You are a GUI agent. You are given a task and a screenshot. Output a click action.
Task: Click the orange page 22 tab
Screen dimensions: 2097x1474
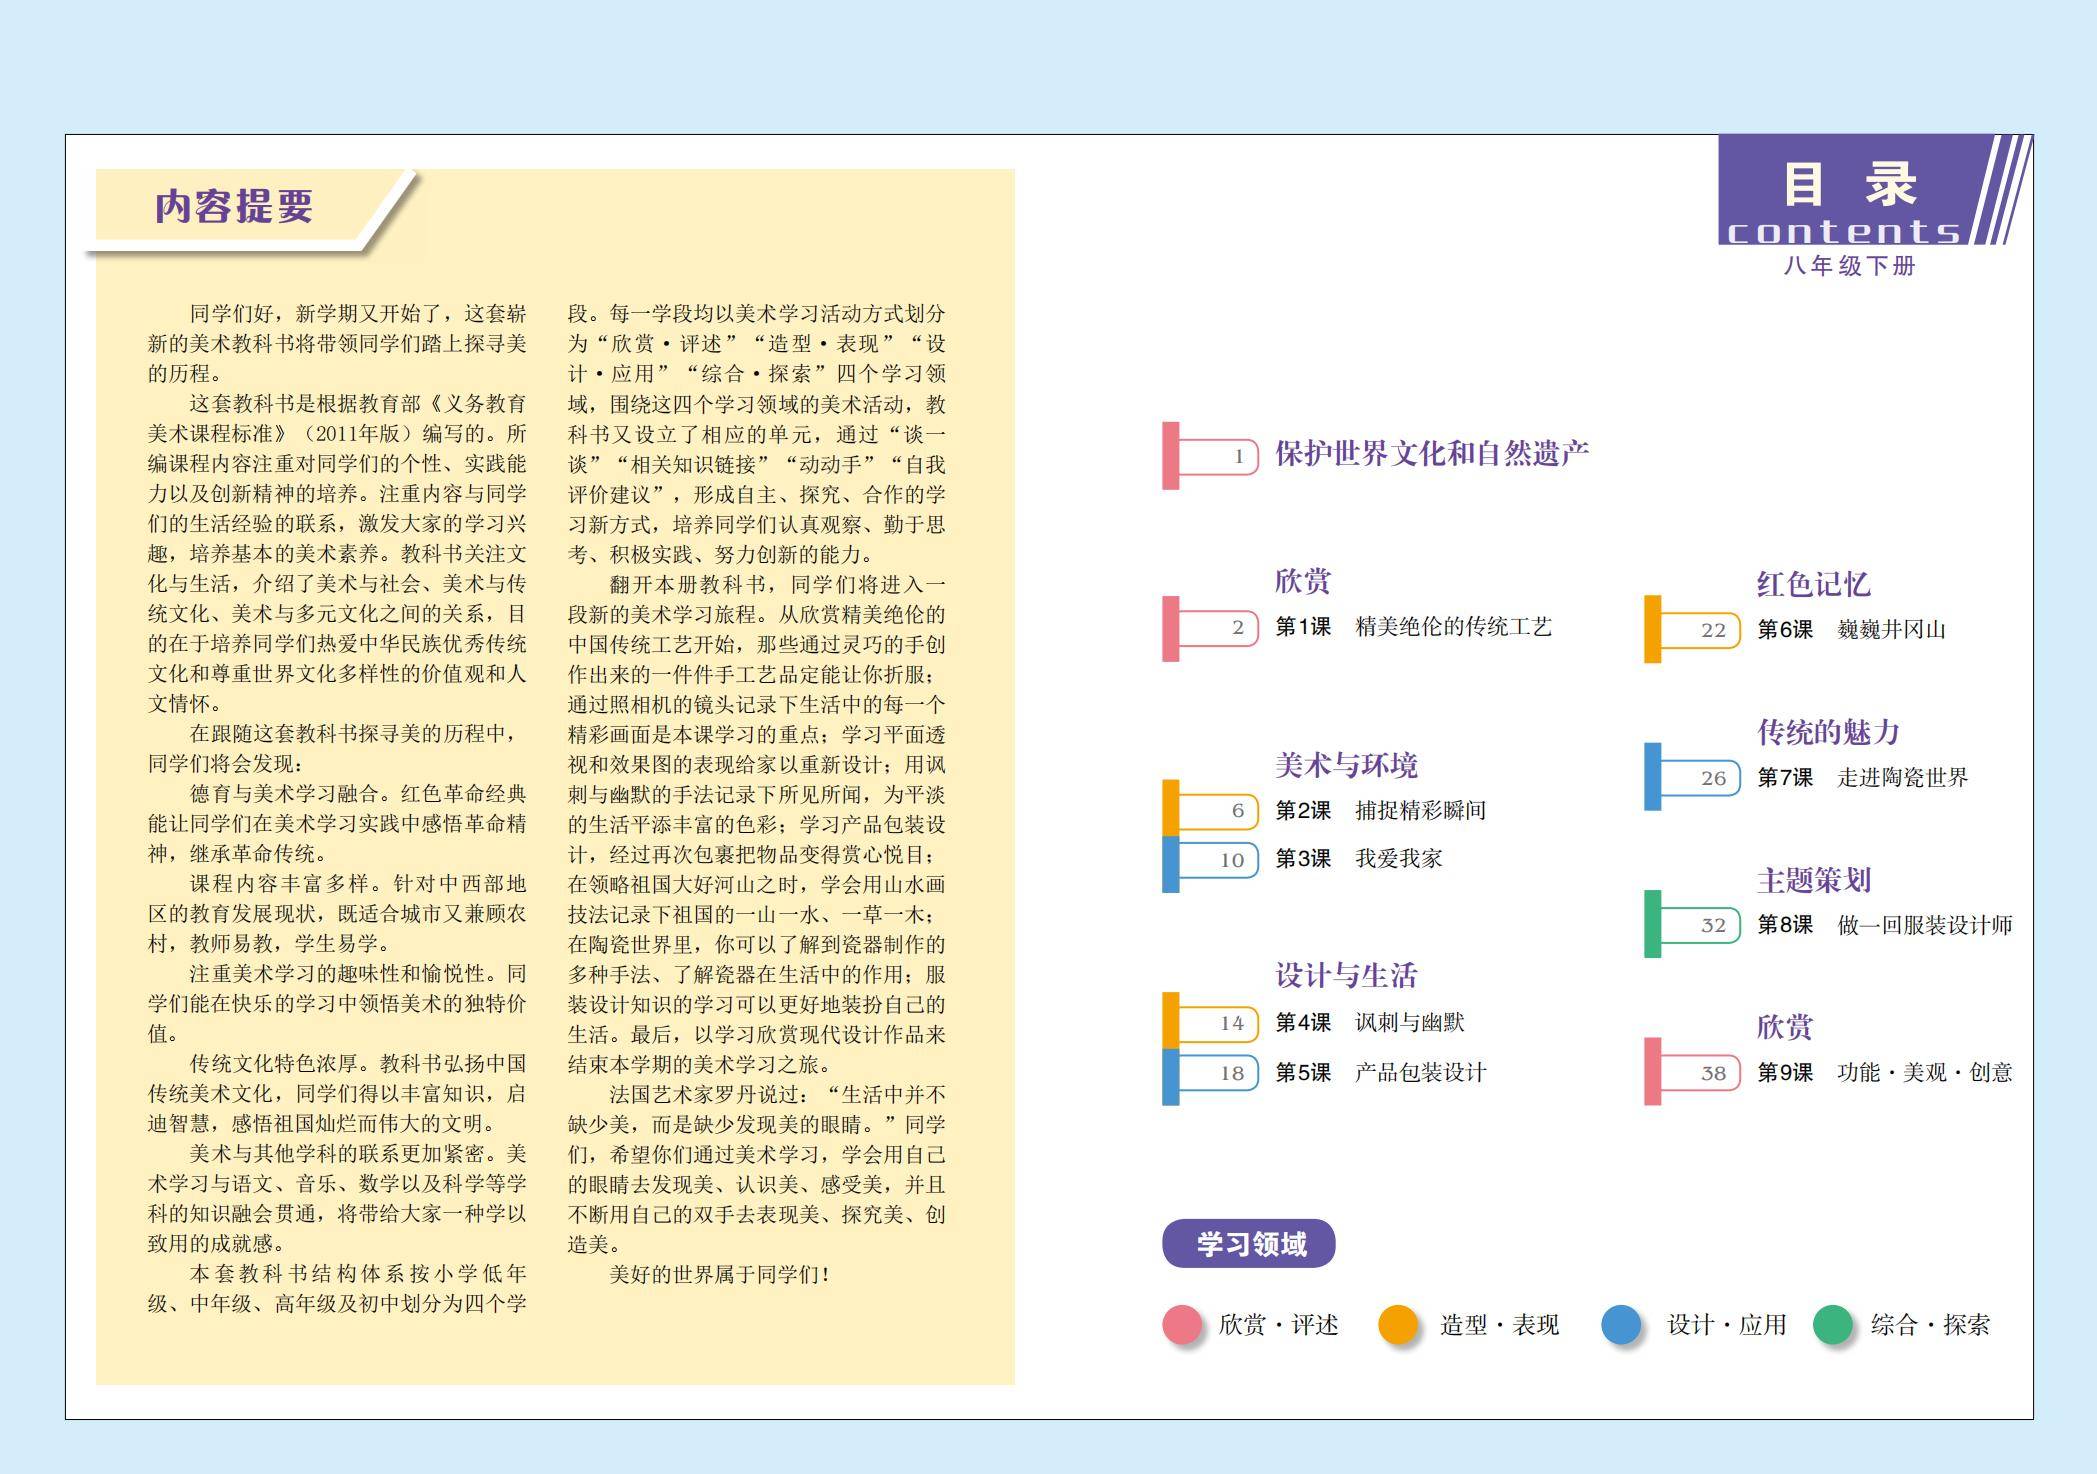[1700, 630]
